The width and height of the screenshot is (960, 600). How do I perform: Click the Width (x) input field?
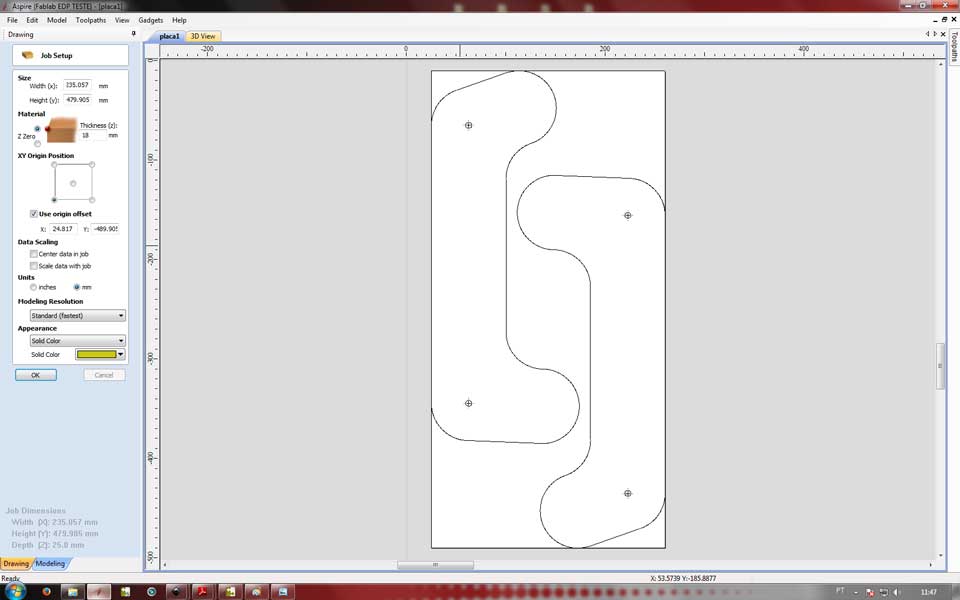pyautogui.click(x=77, y=86)
